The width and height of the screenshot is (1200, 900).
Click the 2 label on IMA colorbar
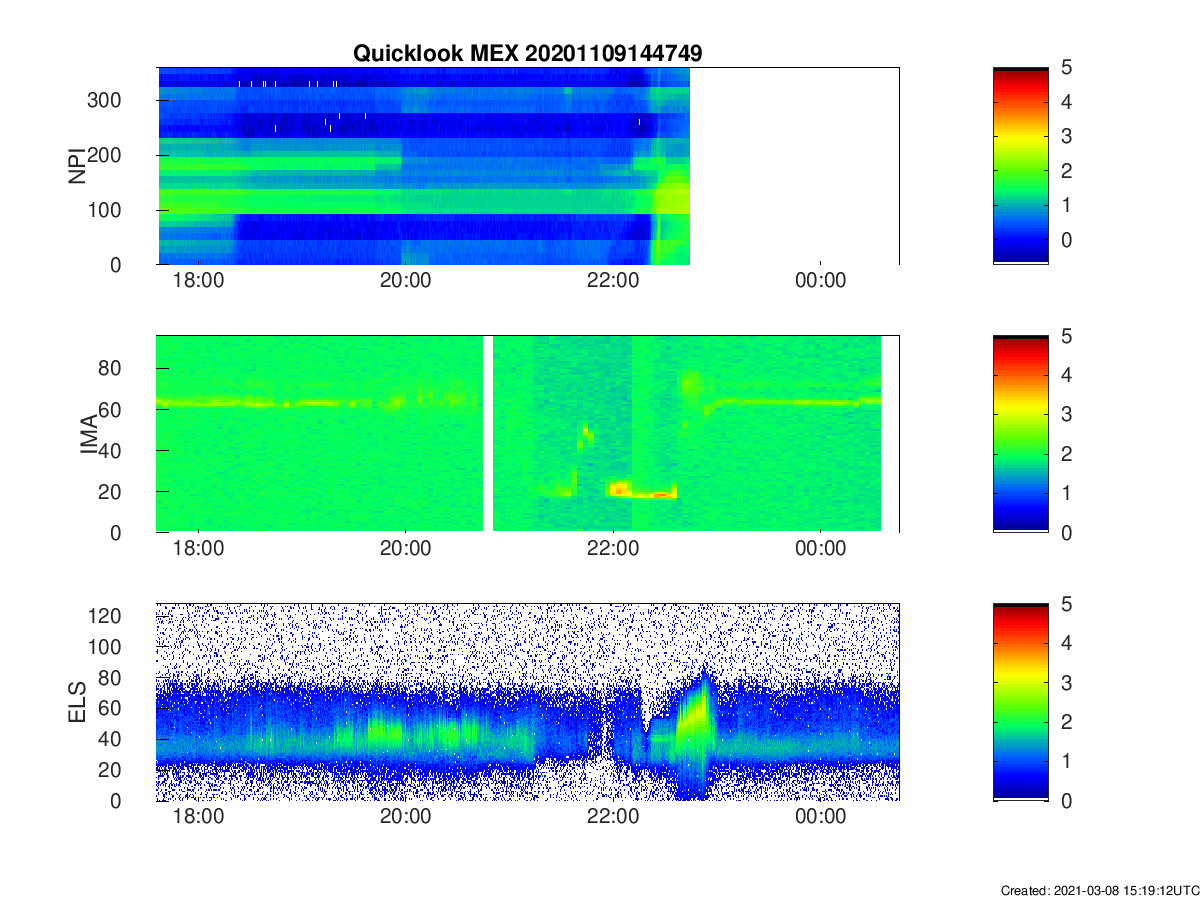click(1066, 454)
